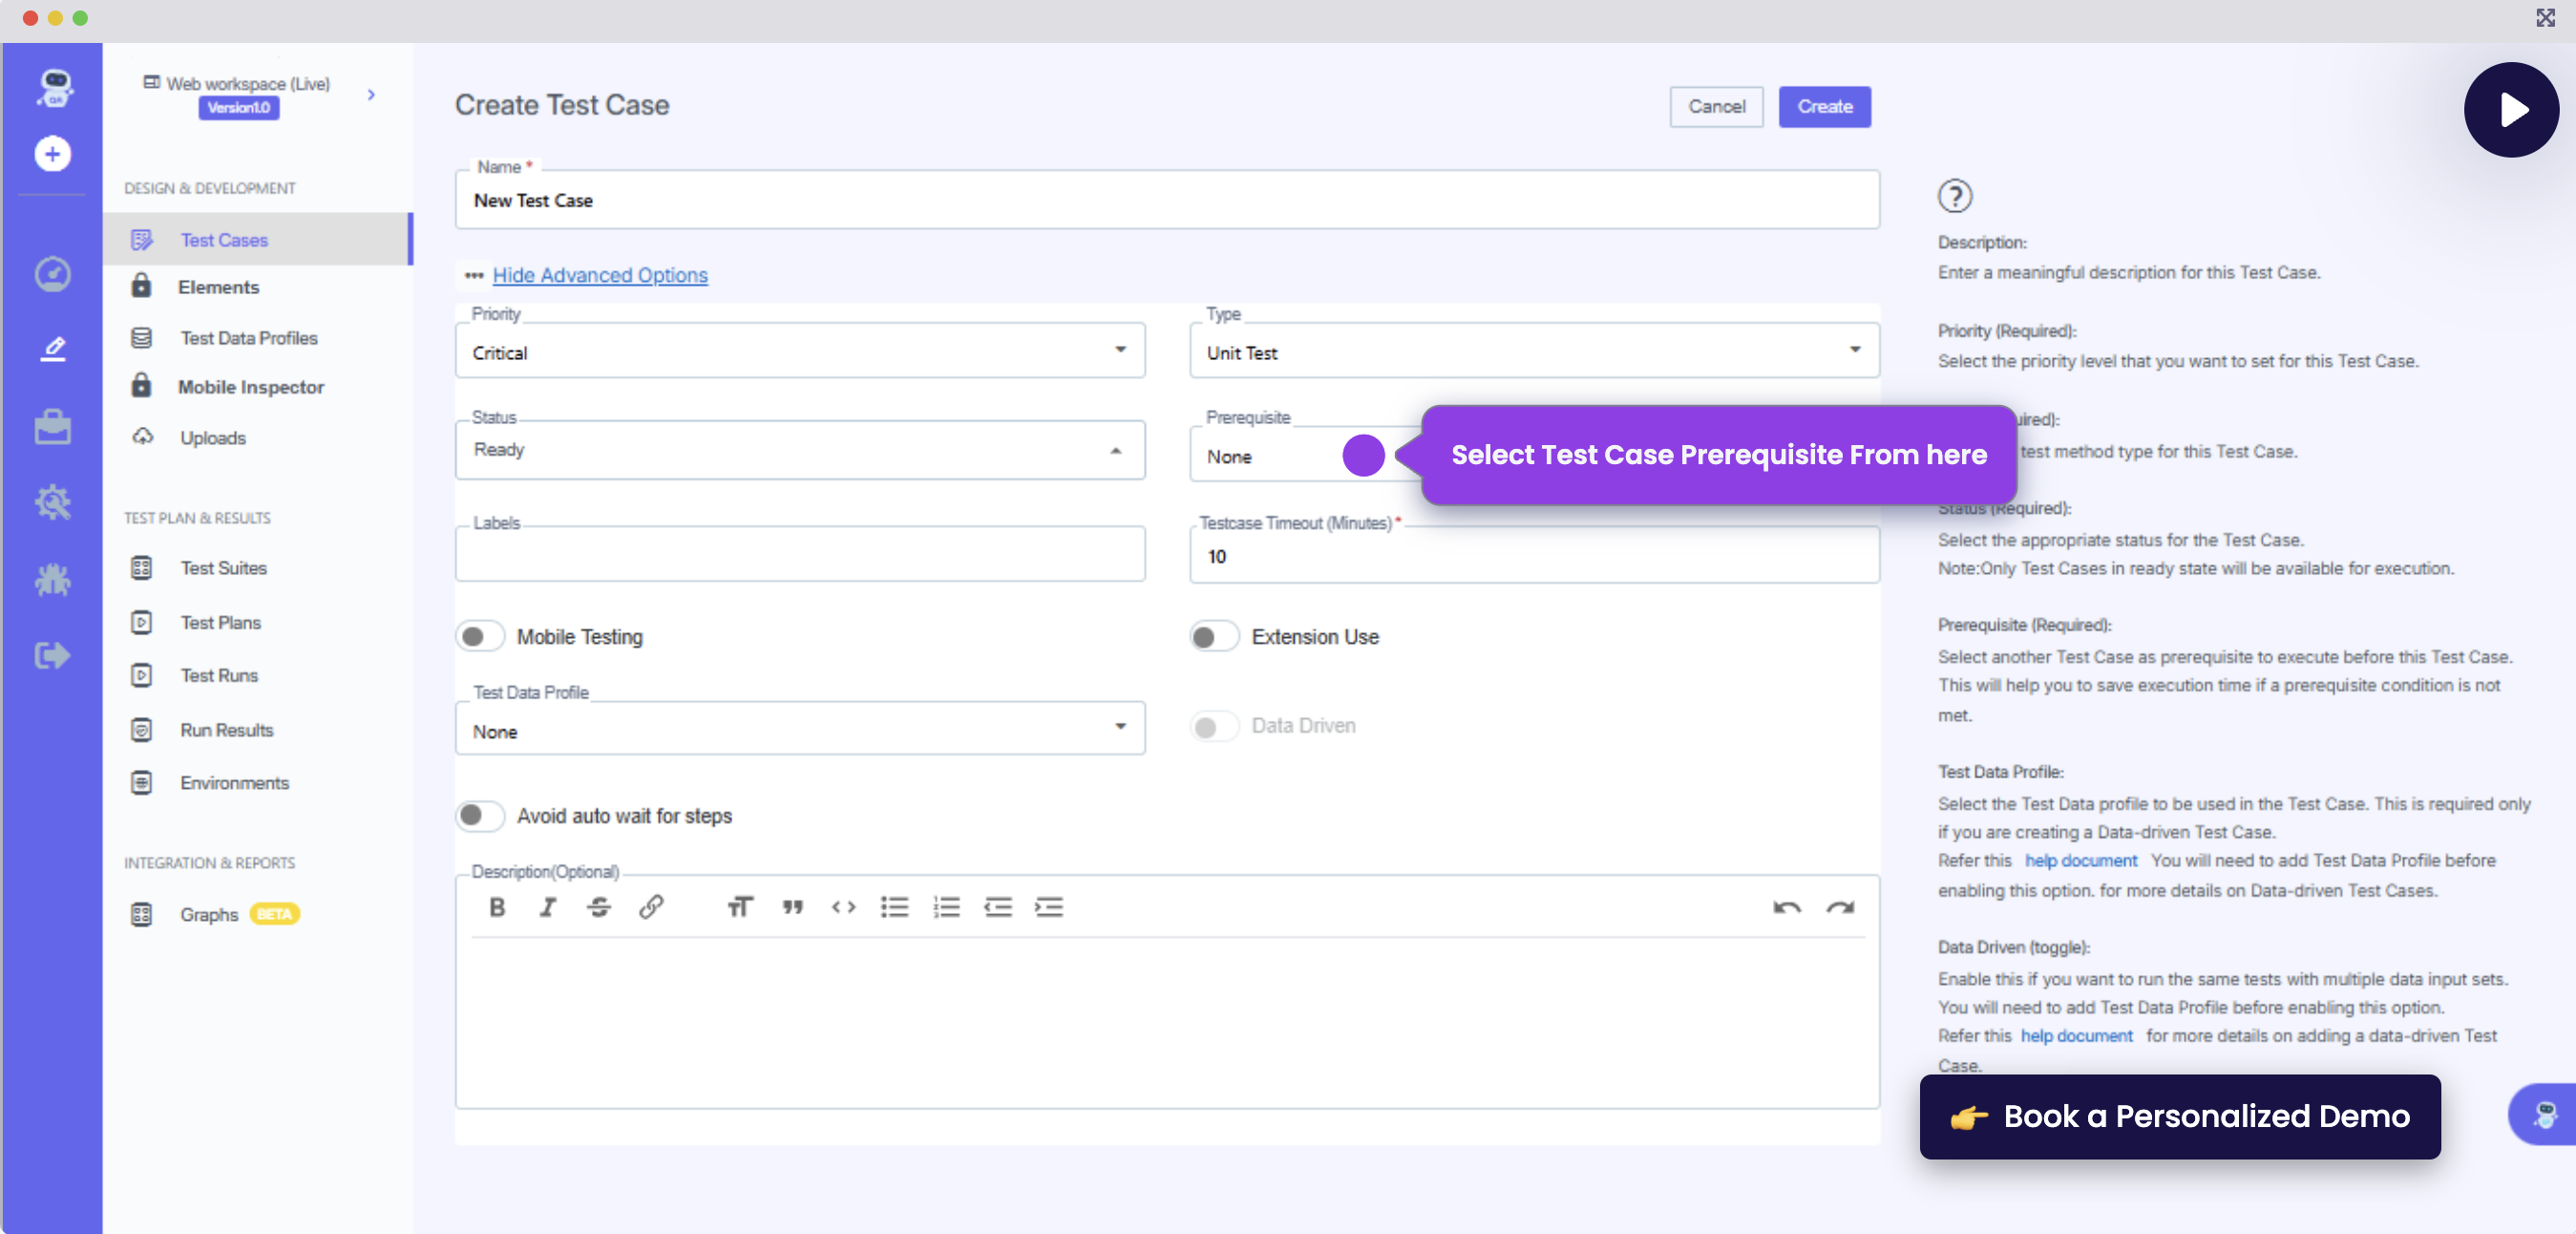This screenshot has height=1234, width=2576.
Task: Open the Test Data Profile dropdown
Action: [799, 731]
